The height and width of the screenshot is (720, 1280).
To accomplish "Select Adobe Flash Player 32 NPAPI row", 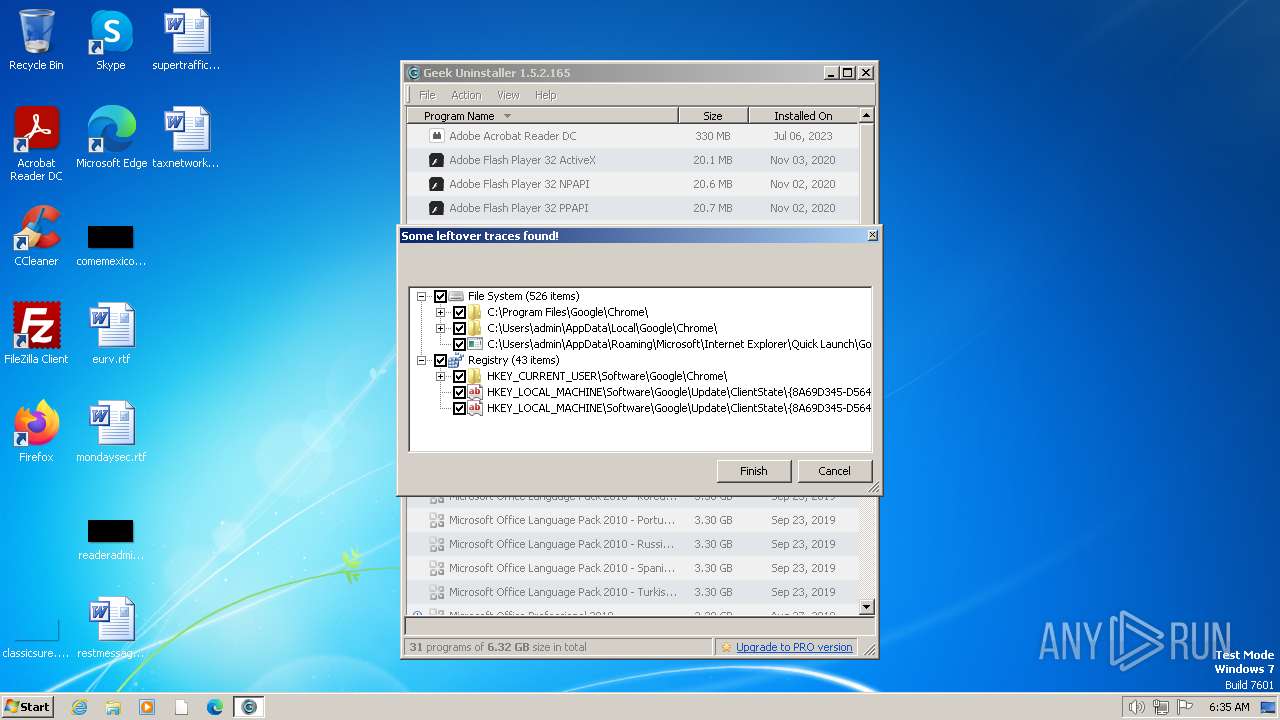I will pos(632,184).
